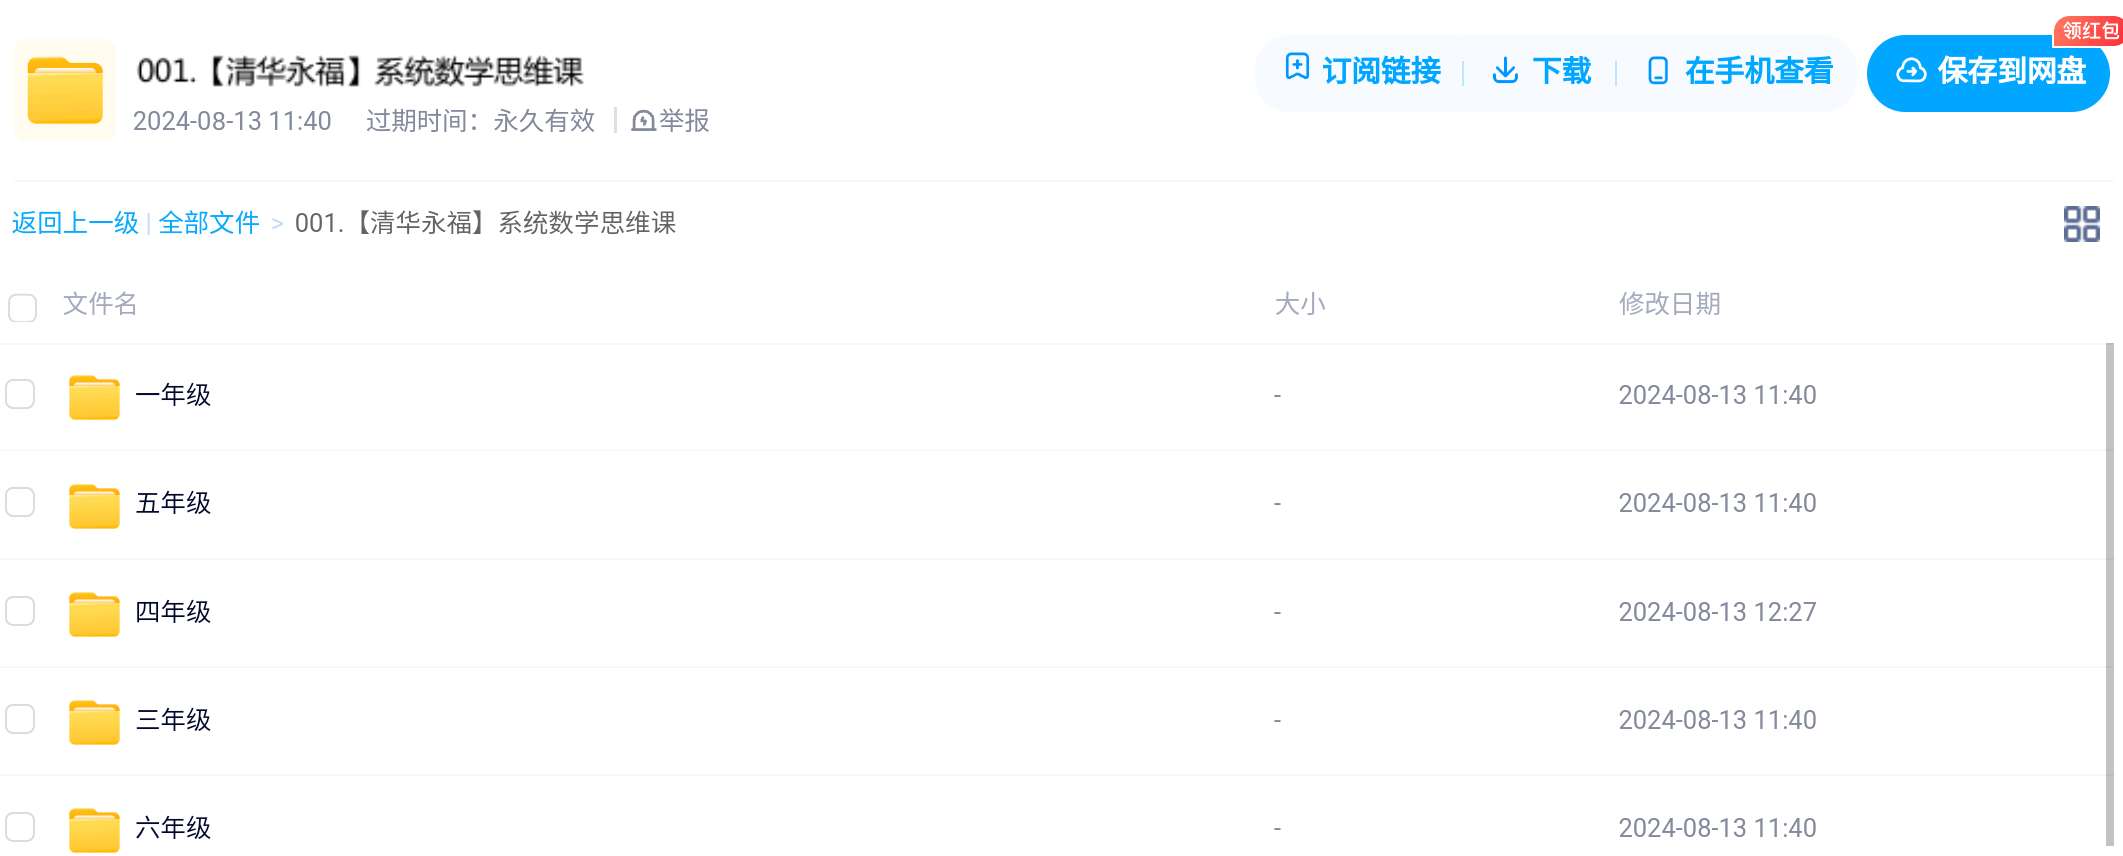Viewport: 2123px width, 856px height.
Task: Sort by 修改日期 column header
Action: click(1669, 304)
